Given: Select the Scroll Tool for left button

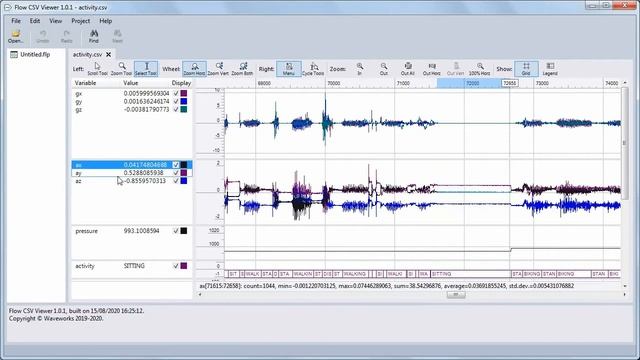Looking at the screenshot, I should tap(98, 69).
